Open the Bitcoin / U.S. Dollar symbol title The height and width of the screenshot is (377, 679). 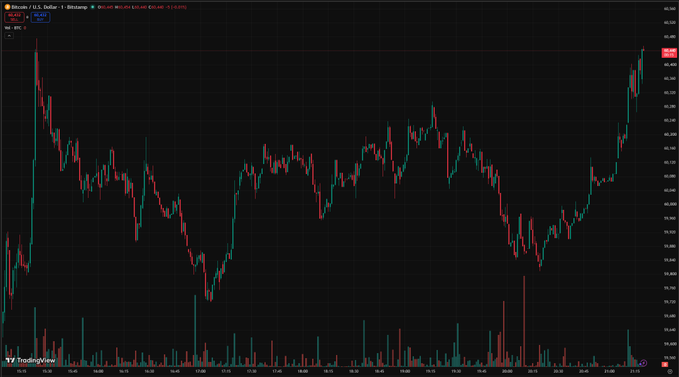(49, 7)
